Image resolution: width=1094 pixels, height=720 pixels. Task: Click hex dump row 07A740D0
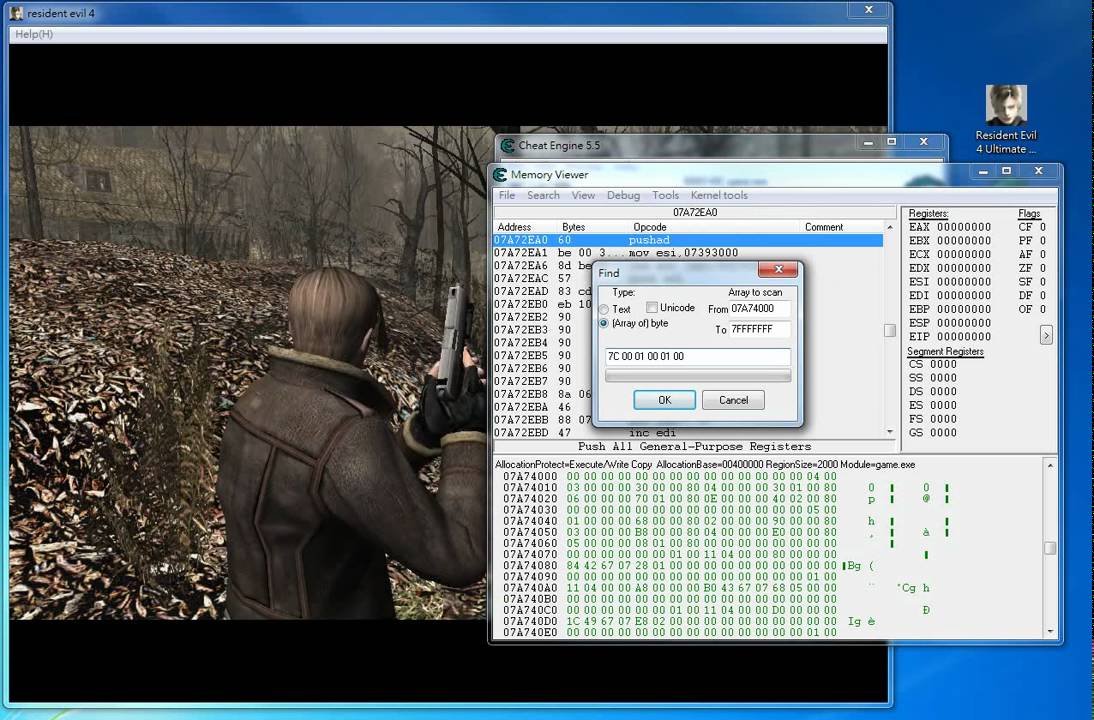(x=670, y=621)
